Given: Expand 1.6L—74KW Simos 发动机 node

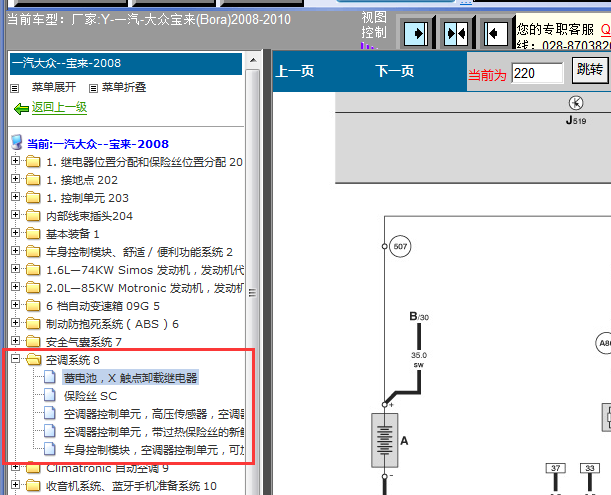Looking at the screenshot, I should click(x=15, y=269).
